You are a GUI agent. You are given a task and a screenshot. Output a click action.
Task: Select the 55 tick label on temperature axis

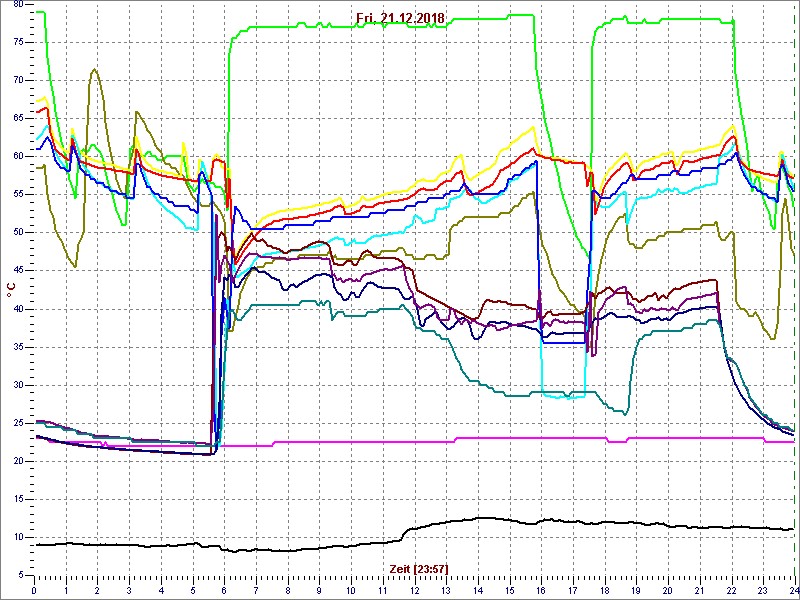click(18, 195)
